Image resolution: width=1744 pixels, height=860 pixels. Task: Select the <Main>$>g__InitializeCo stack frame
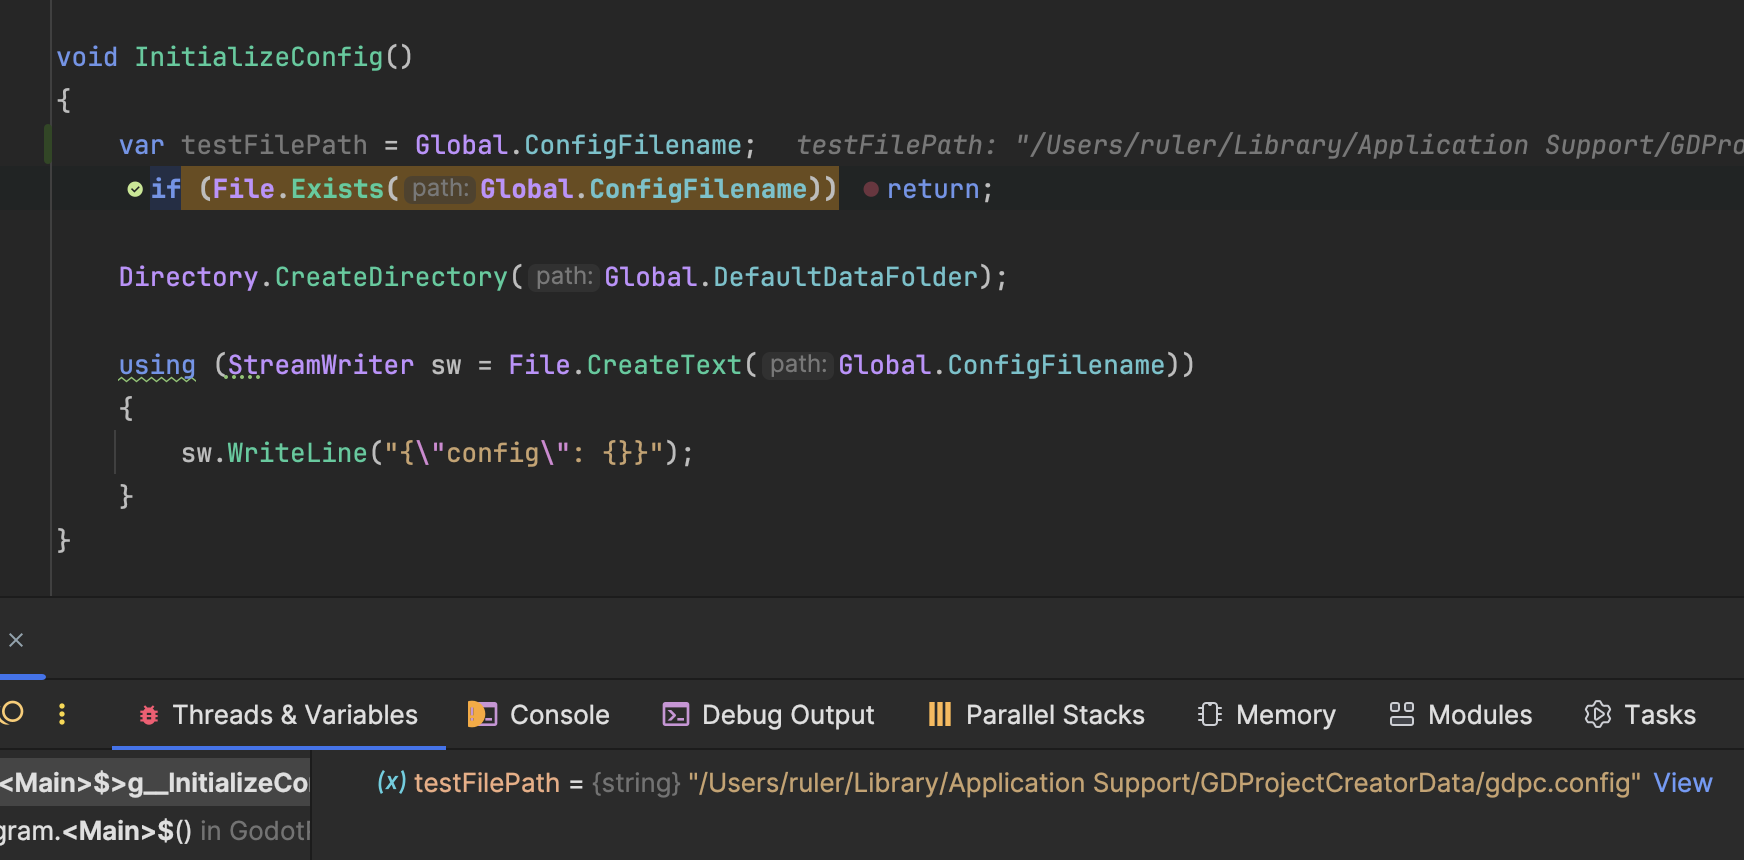[x=155, y=783]
